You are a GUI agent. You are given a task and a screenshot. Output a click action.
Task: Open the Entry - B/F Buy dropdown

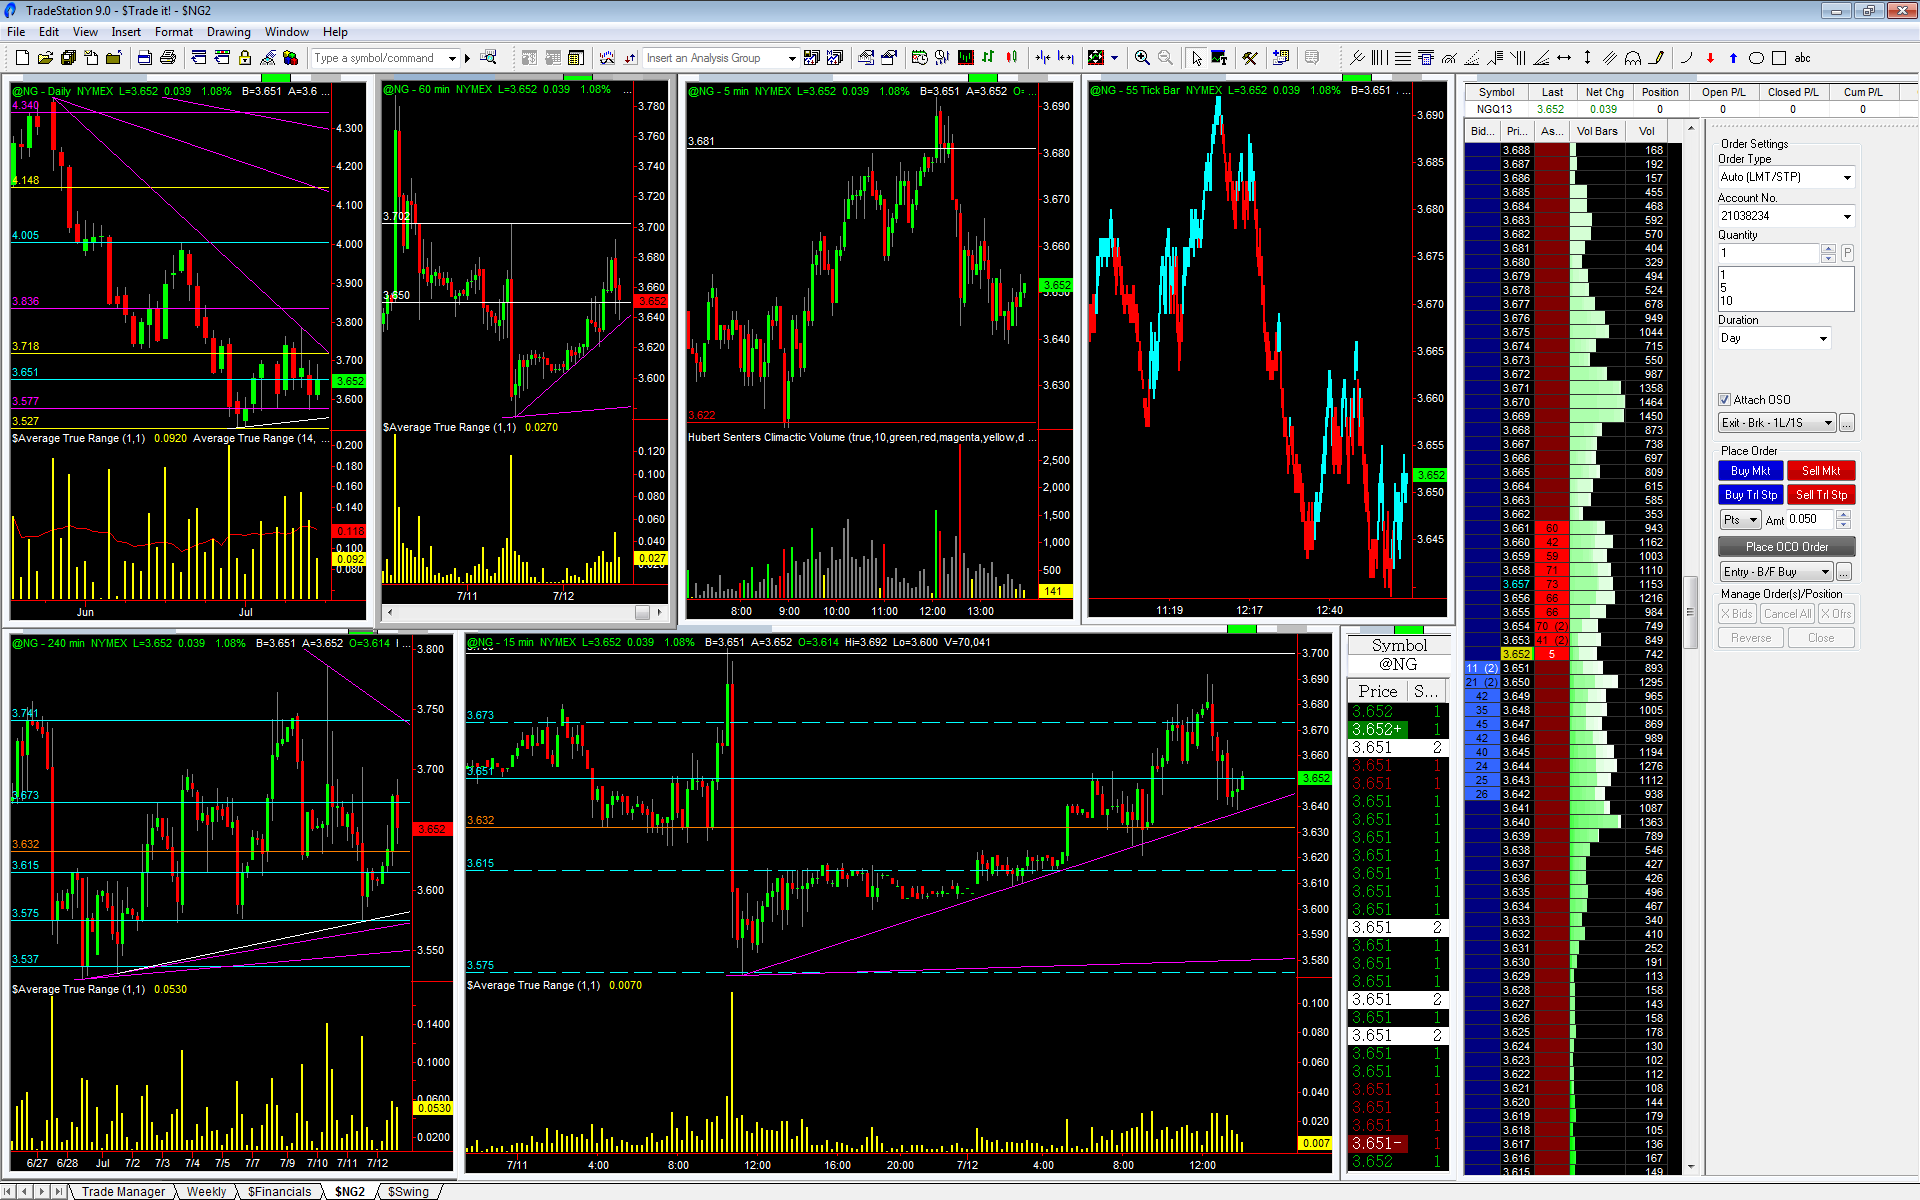point(1777,572)
